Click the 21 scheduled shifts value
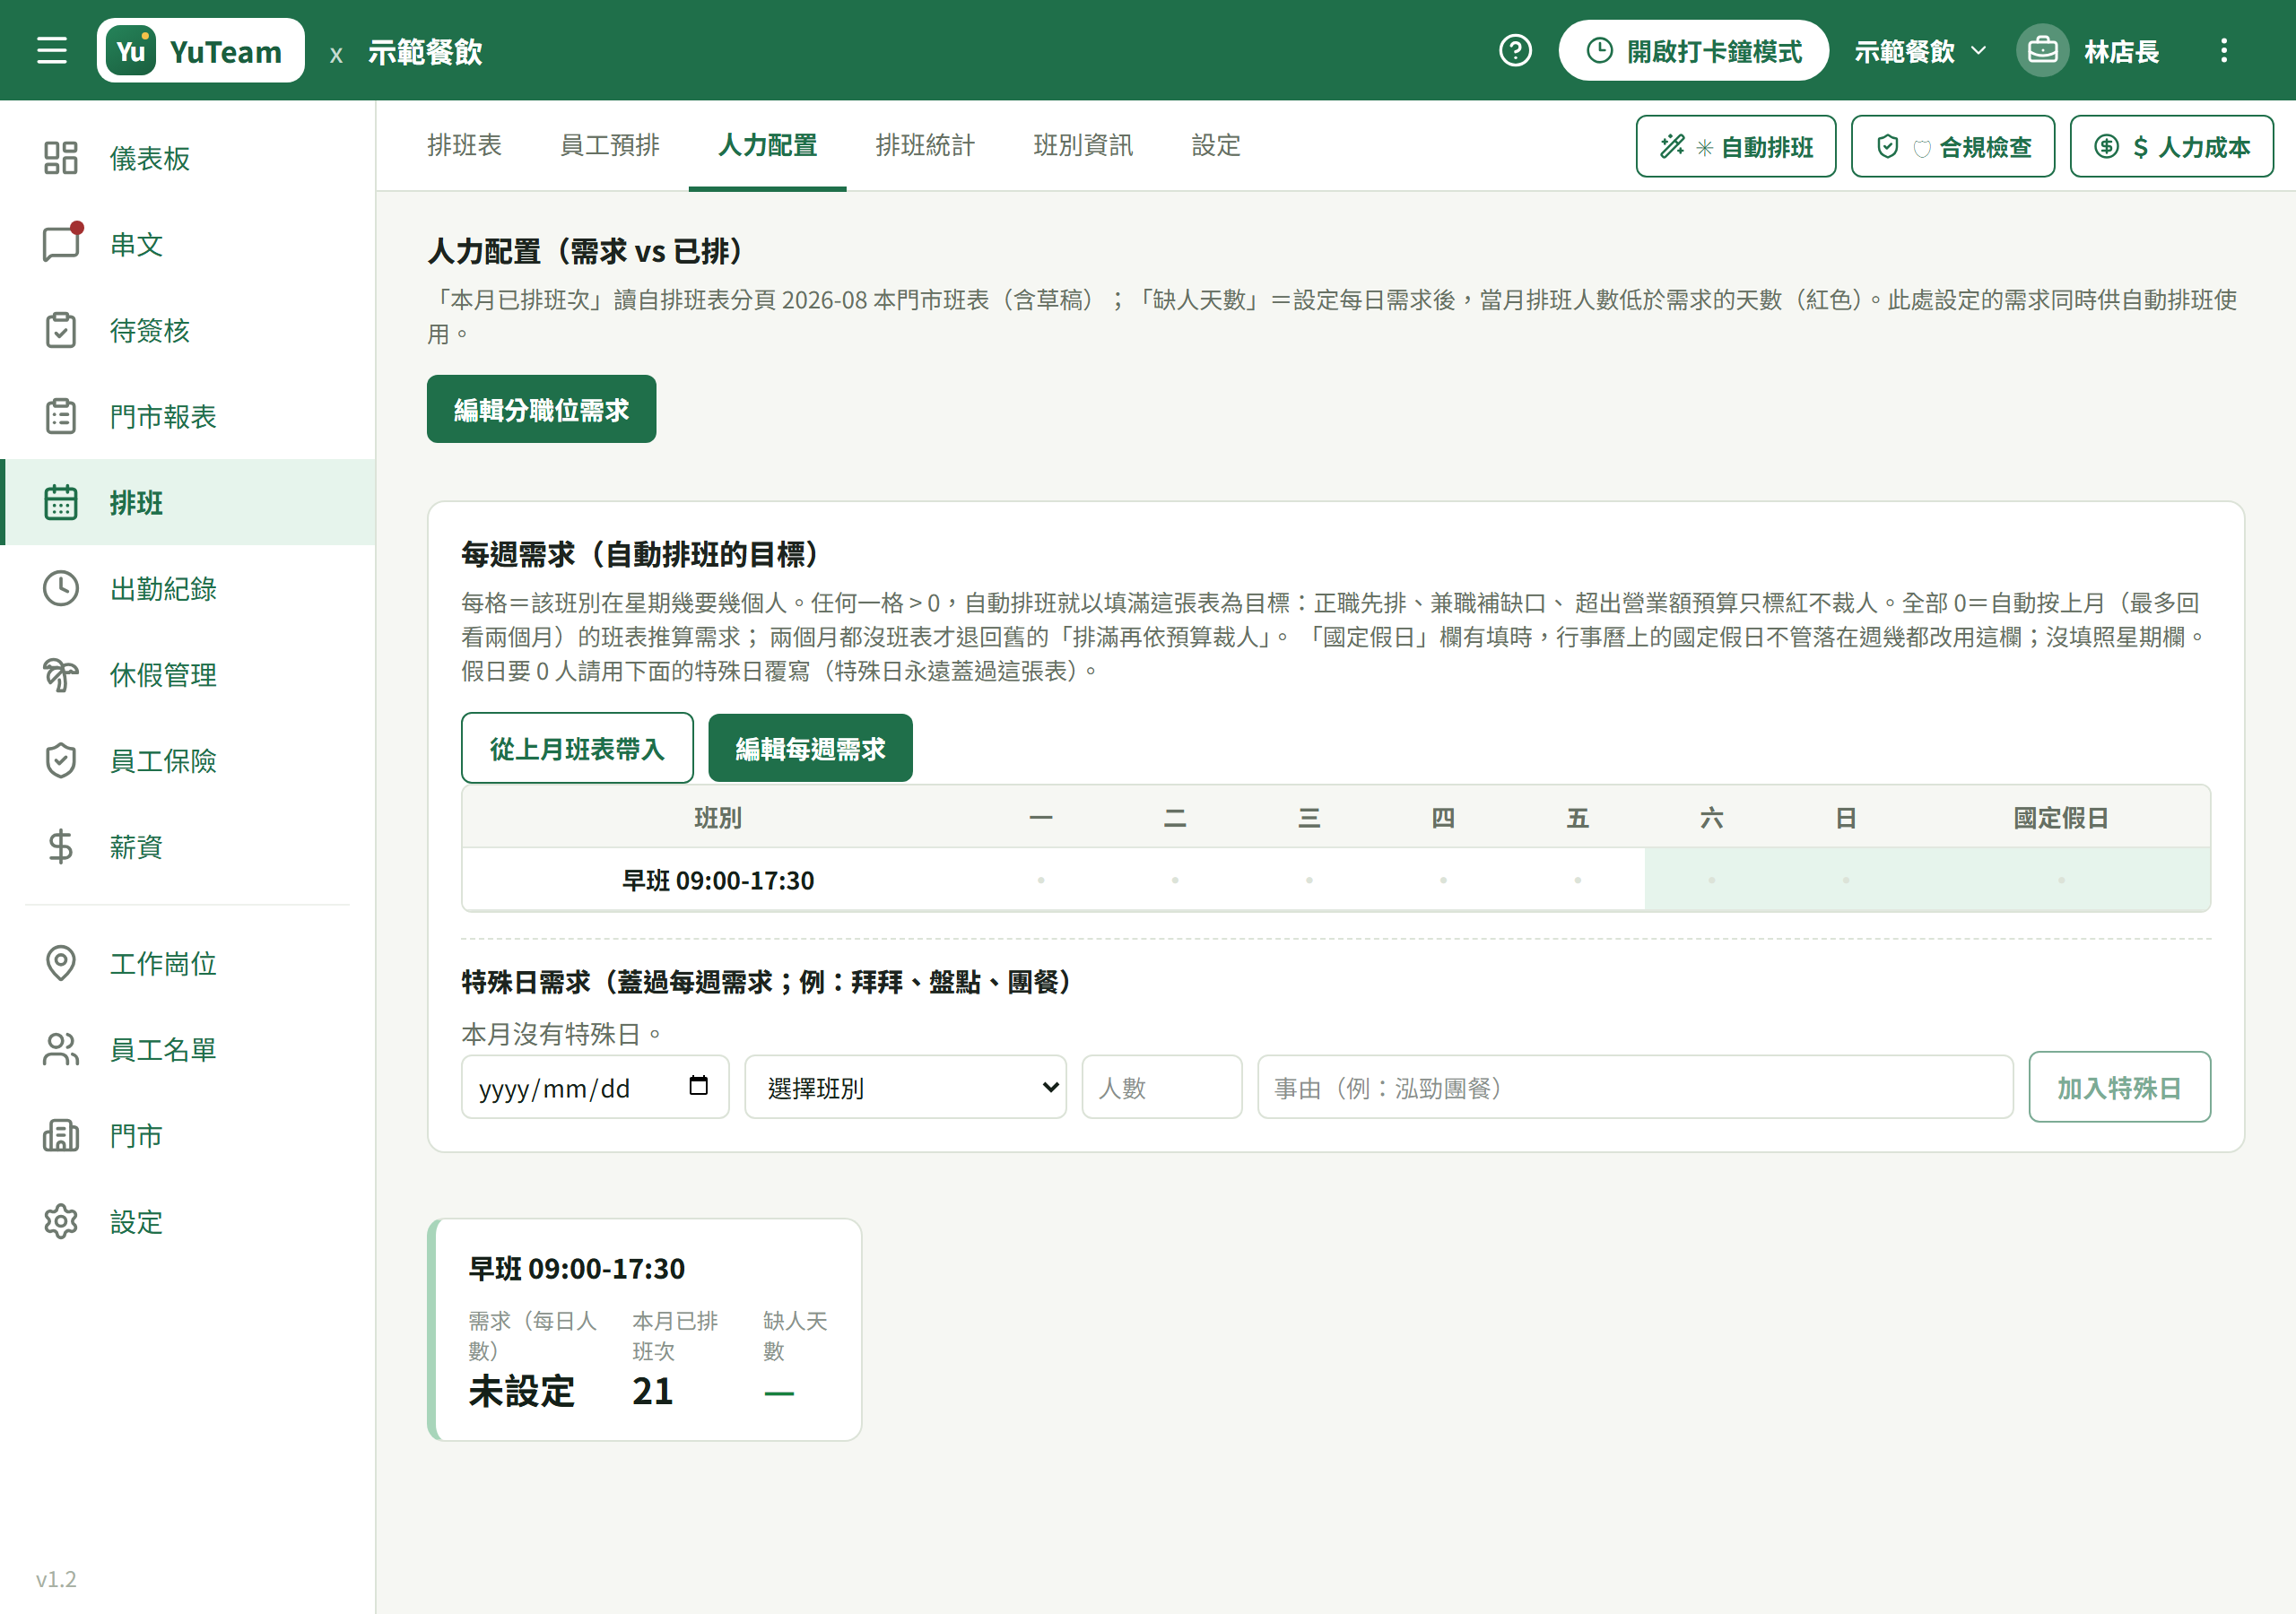The width and height of the screenshot is (2296, 1614). tap(652, 1391)
